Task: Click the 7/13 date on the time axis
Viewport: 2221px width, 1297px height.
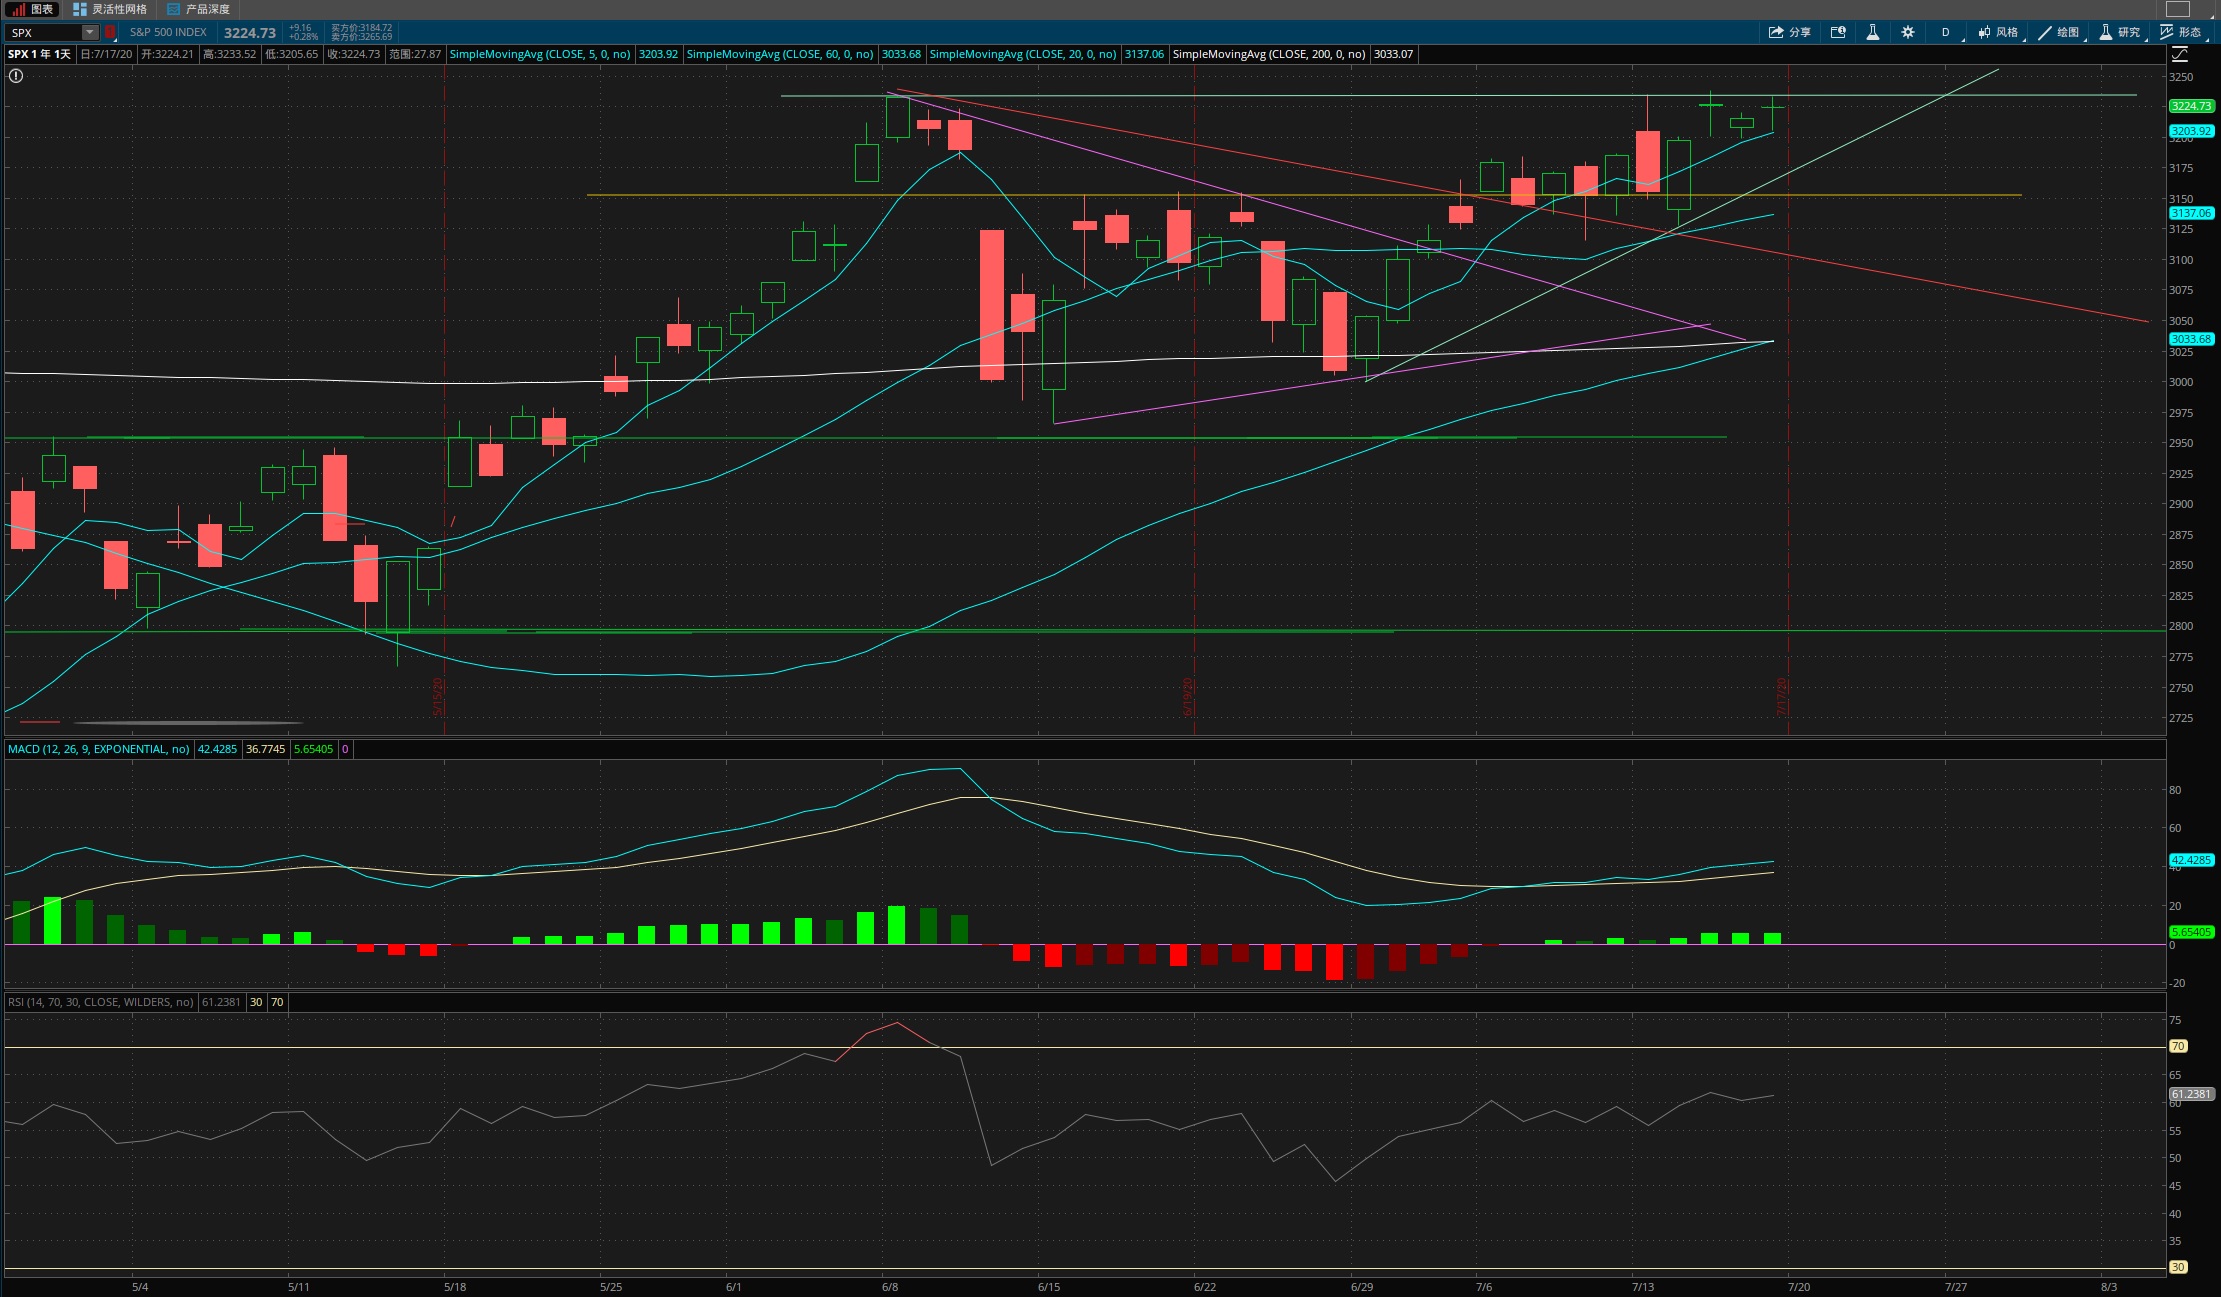Action: click(1642, 1287)
